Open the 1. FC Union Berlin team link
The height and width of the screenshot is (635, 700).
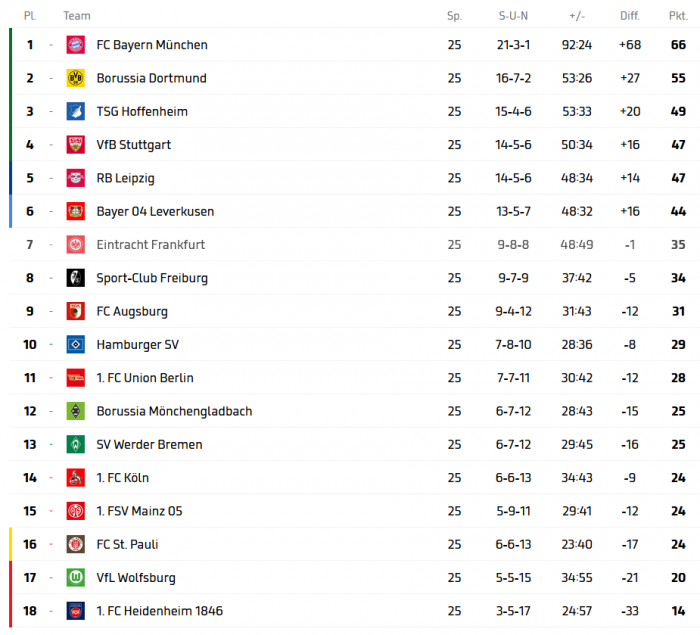coord(145,378)
